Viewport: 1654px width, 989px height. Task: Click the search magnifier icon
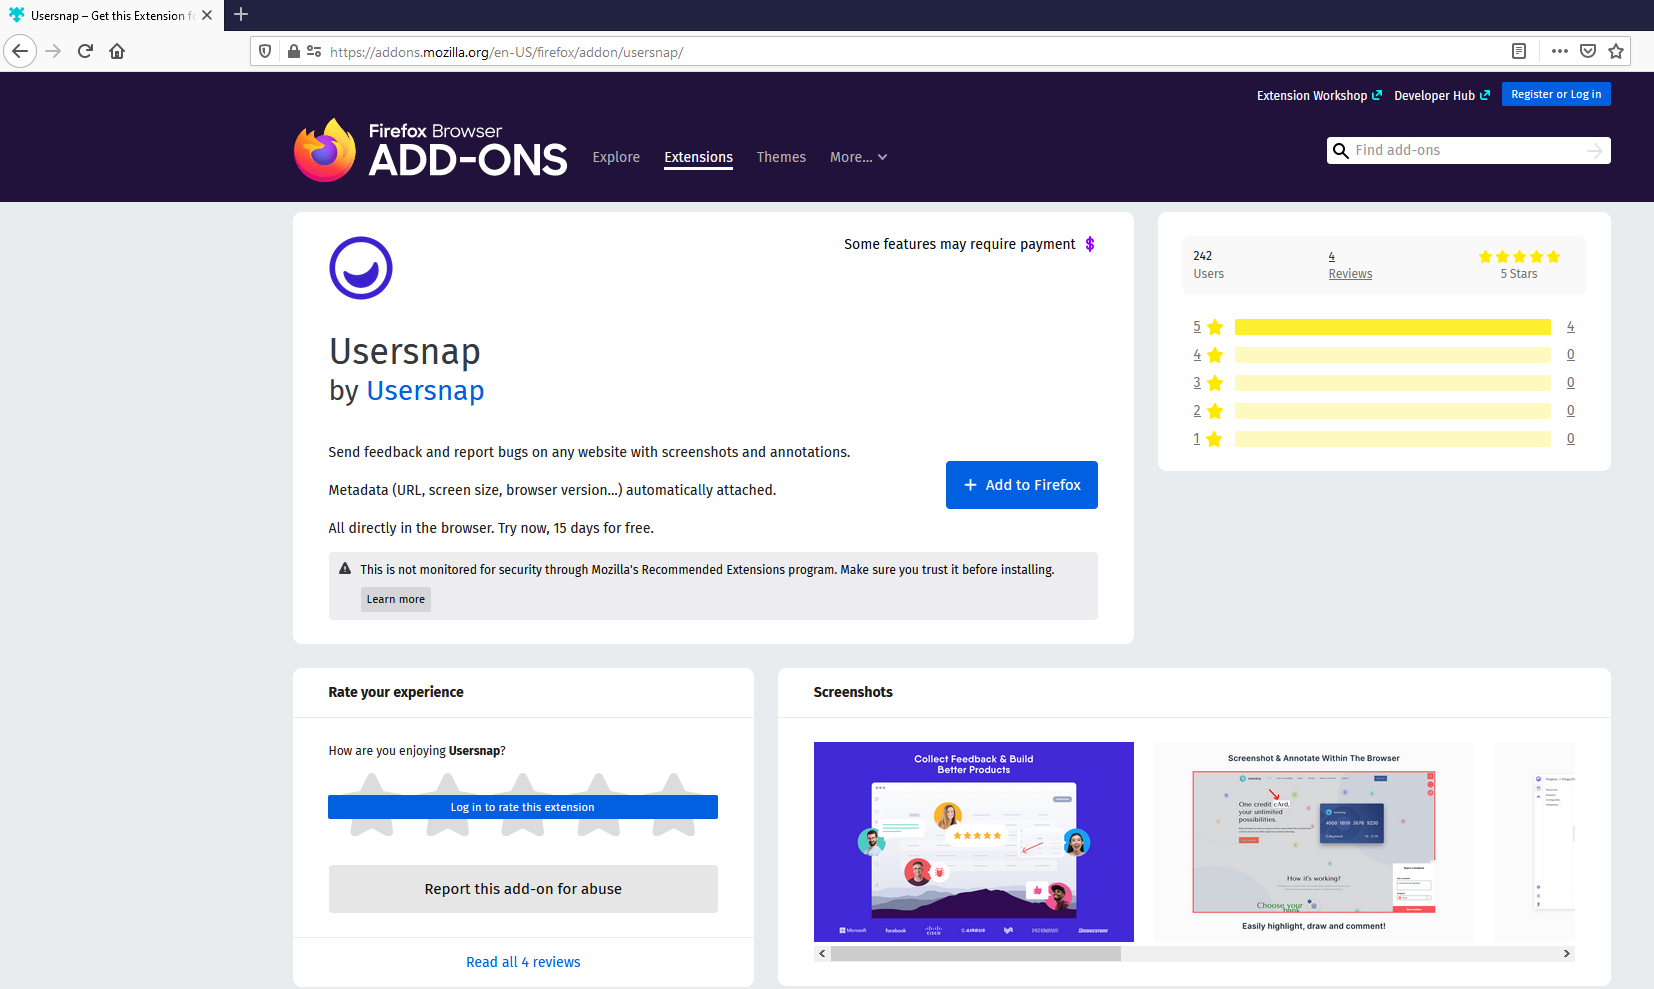[1341, 150]
